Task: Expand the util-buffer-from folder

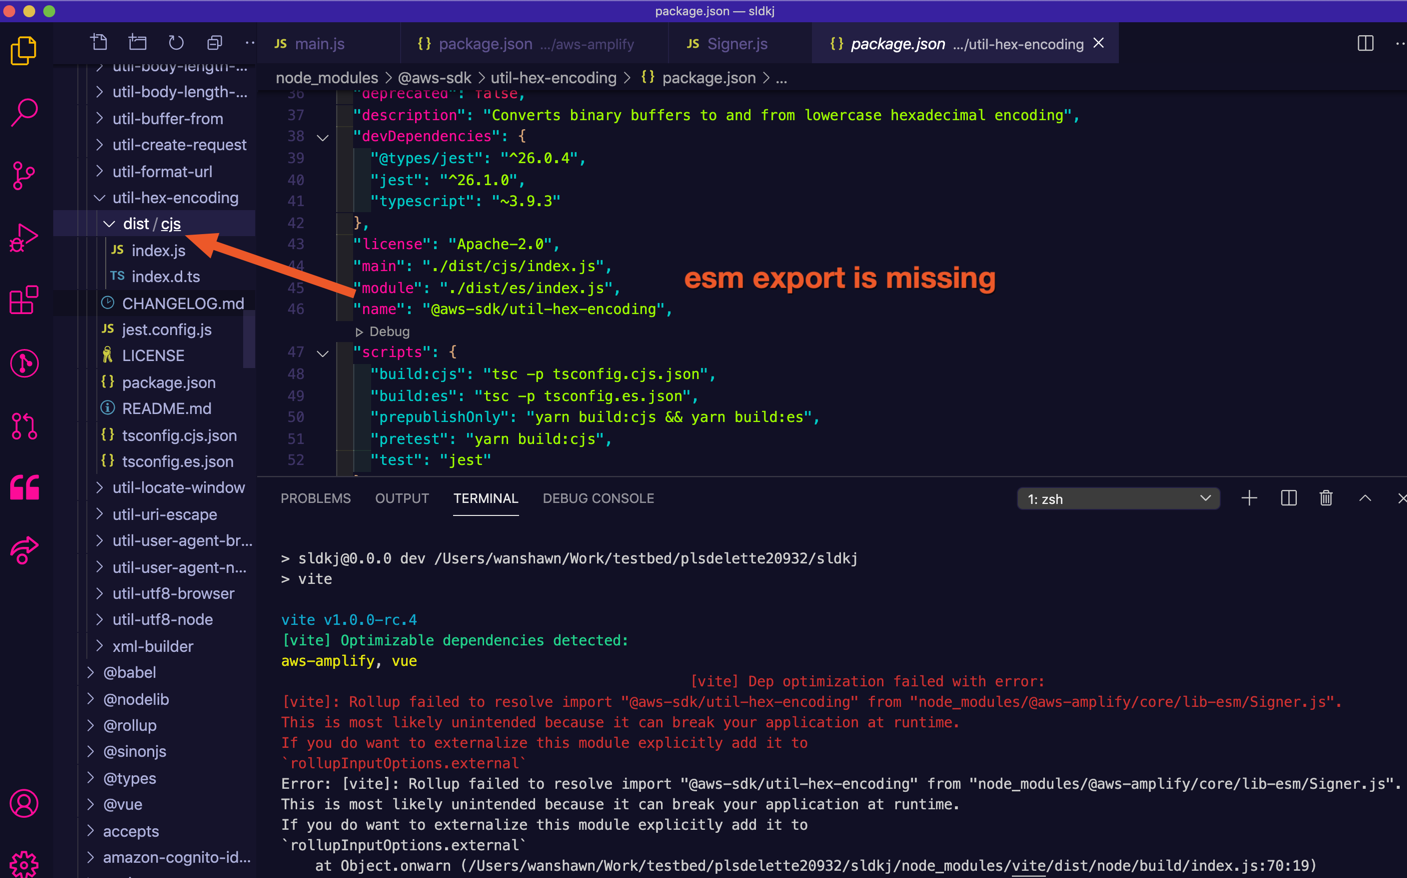Action: point(155,118)
